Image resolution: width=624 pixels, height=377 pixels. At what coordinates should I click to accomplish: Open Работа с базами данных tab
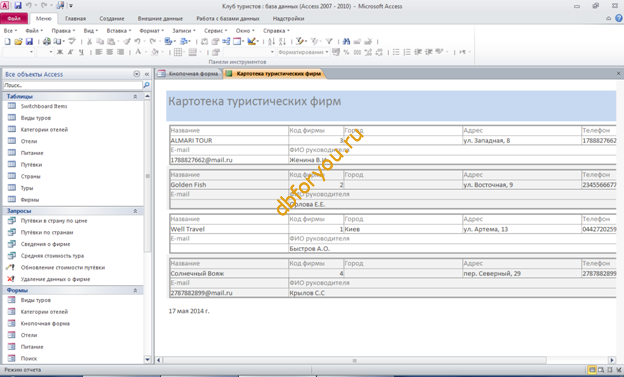[x=228, y=19]
